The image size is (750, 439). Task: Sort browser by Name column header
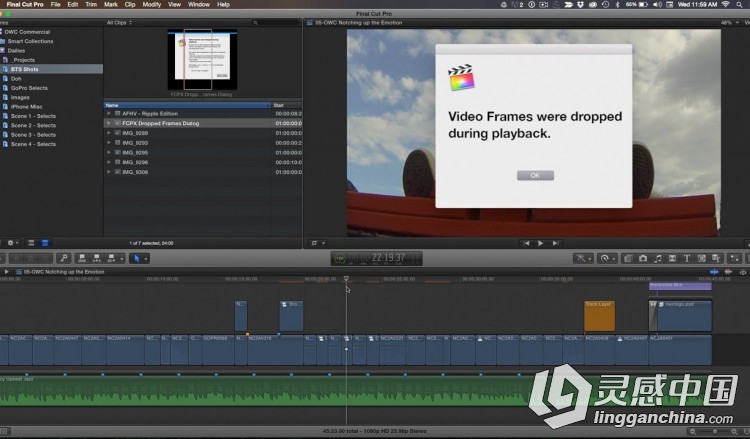pyautogui.click(x=188, y=105)
